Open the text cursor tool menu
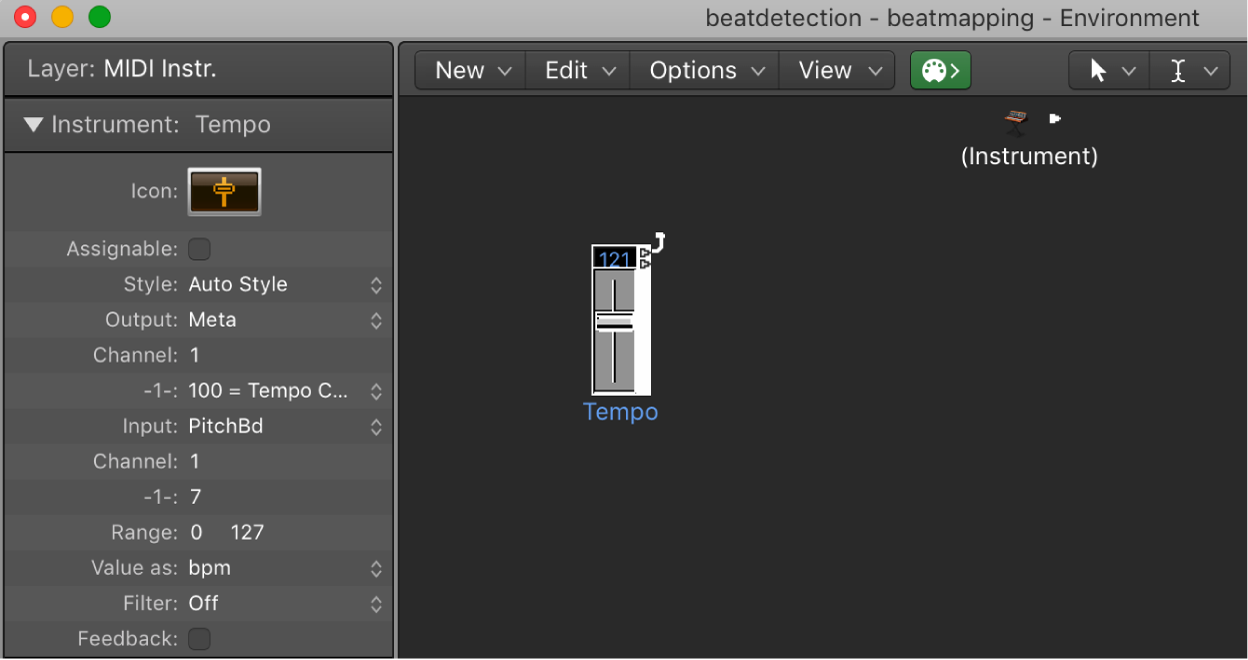The image size is (1248, 660). (1189, 71)
